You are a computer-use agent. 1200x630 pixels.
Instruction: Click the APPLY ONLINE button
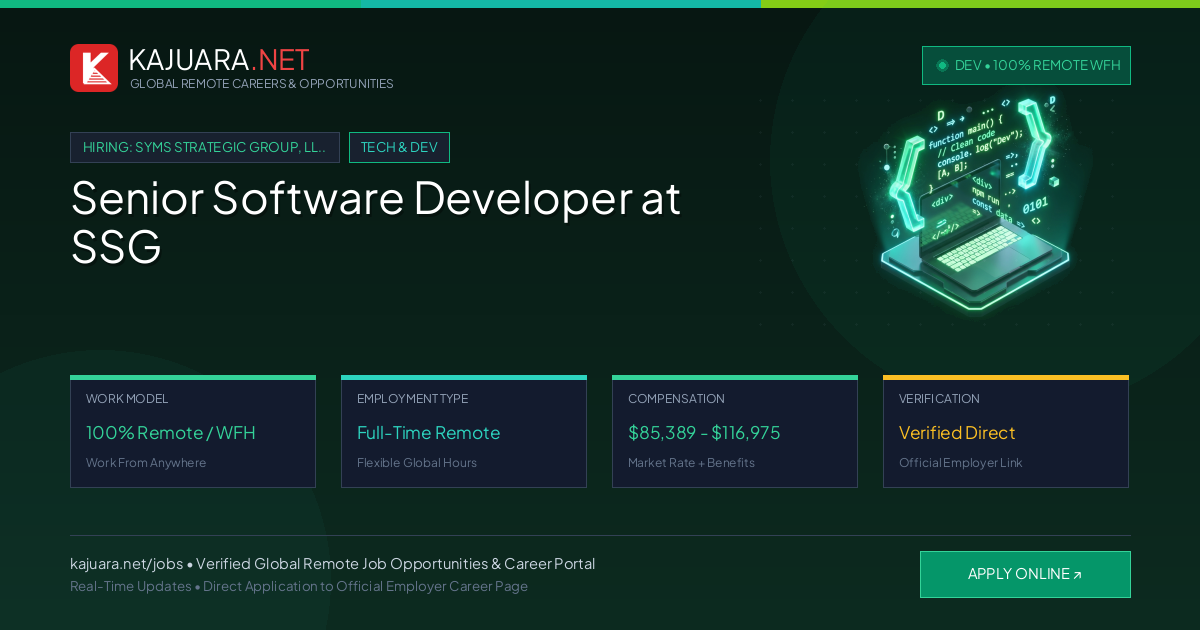pyautogui.click(x=1025, y=574)
